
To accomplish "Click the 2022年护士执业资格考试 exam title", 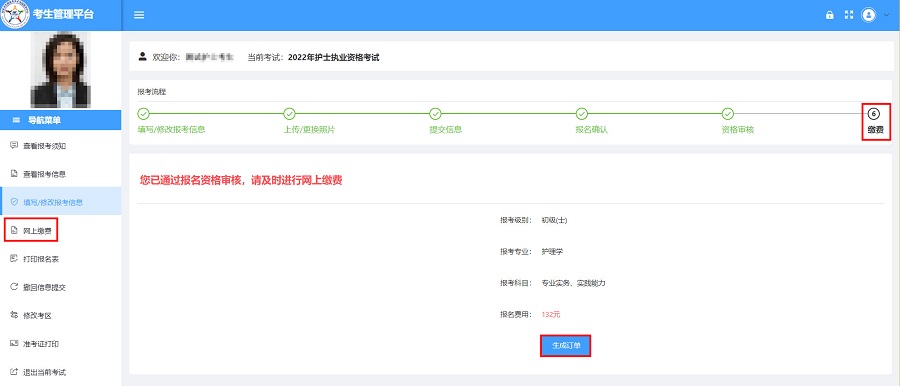I will coord(333,57).
